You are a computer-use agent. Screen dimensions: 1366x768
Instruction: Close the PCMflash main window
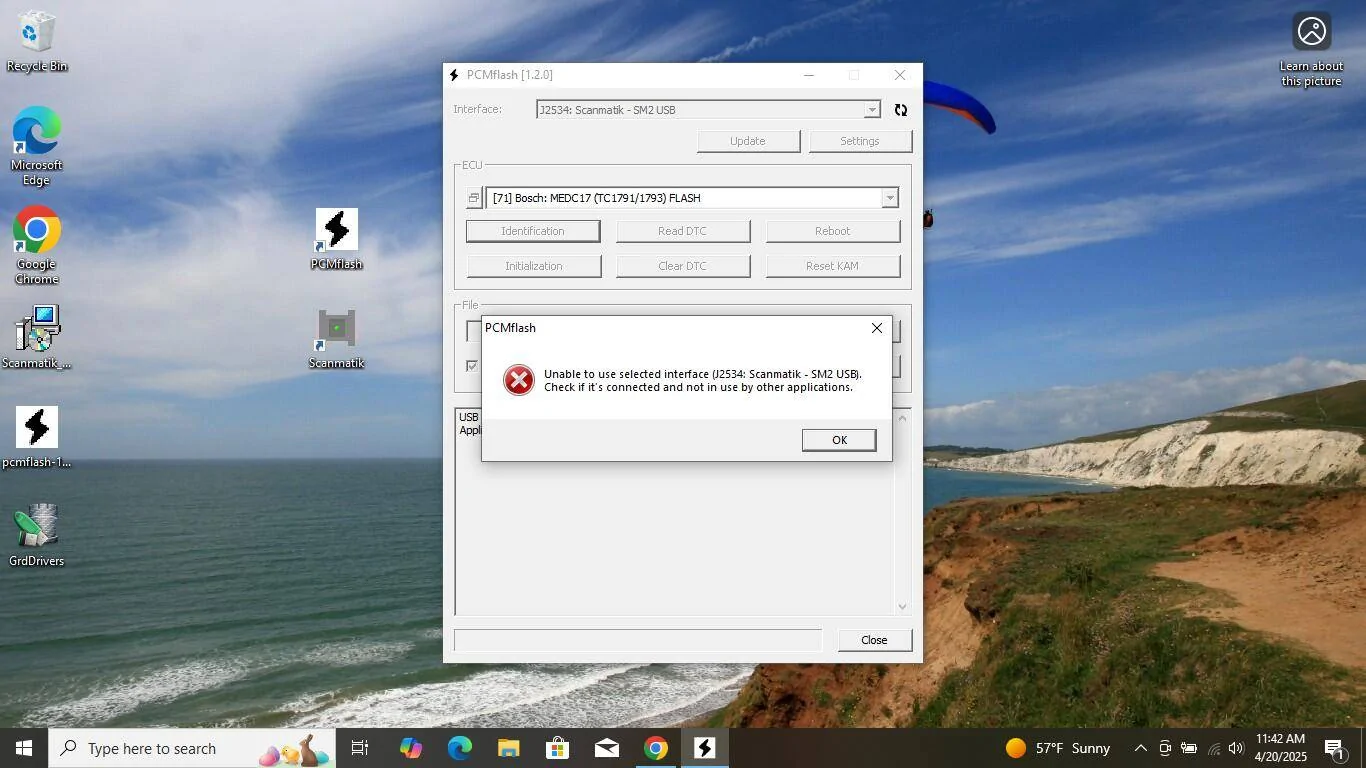pyautogui.click(x=900, y=75)
